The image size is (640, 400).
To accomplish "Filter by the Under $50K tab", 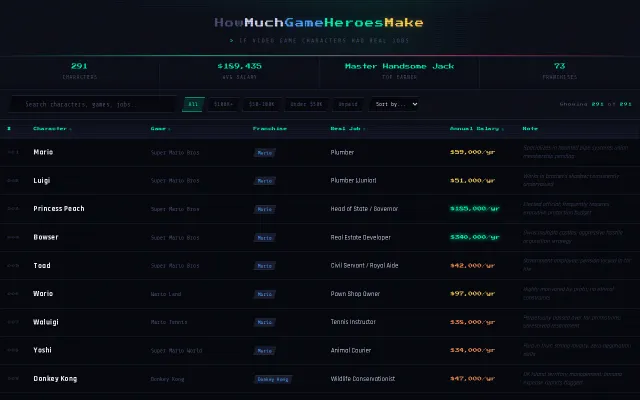I will click(x=307, y=104).
